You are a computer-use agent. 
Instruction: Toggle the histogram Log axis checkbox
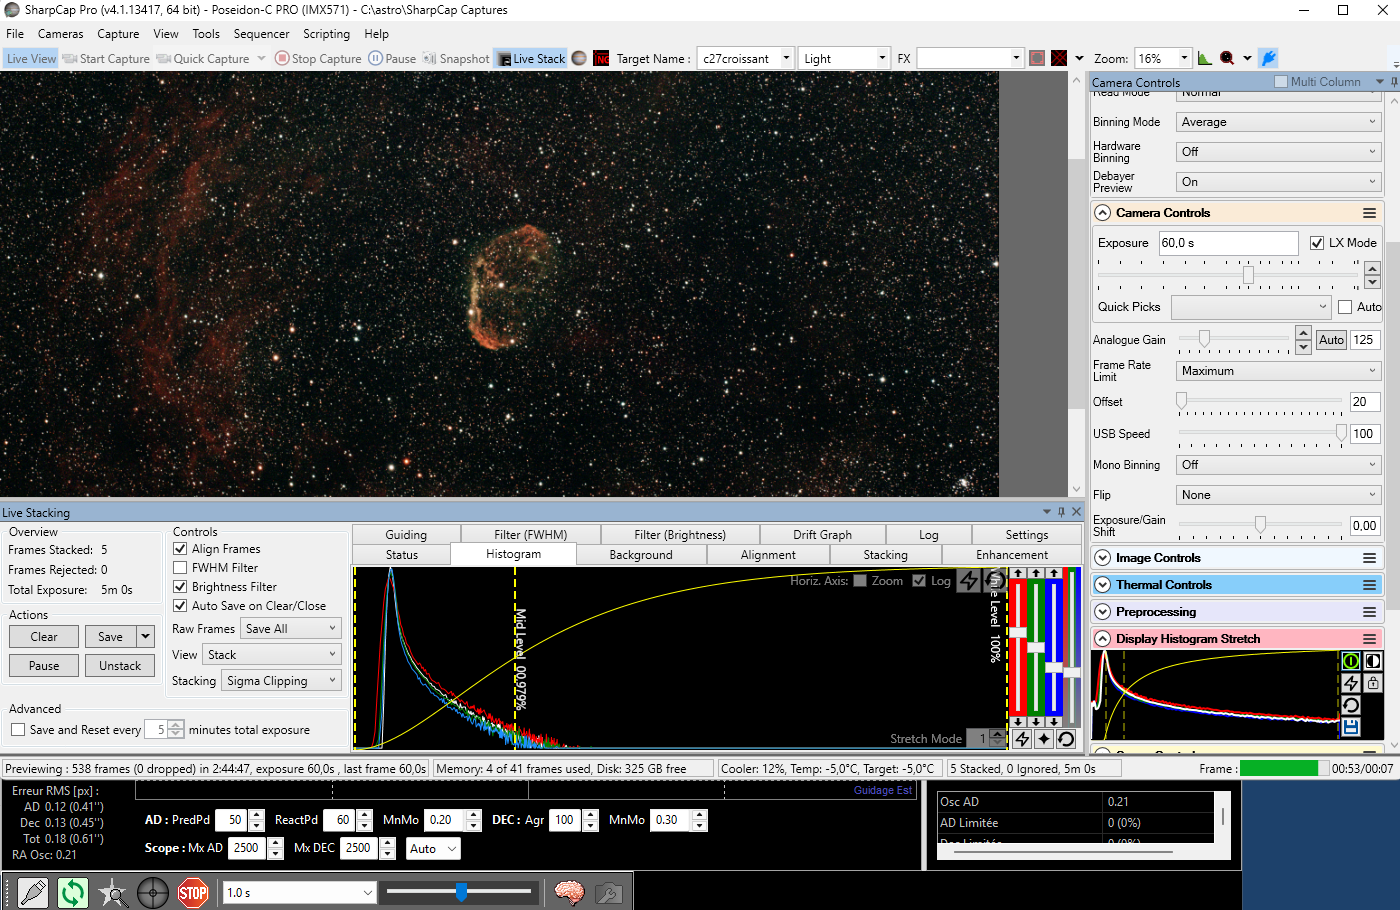pyautogui.click(x=919, y=581)
